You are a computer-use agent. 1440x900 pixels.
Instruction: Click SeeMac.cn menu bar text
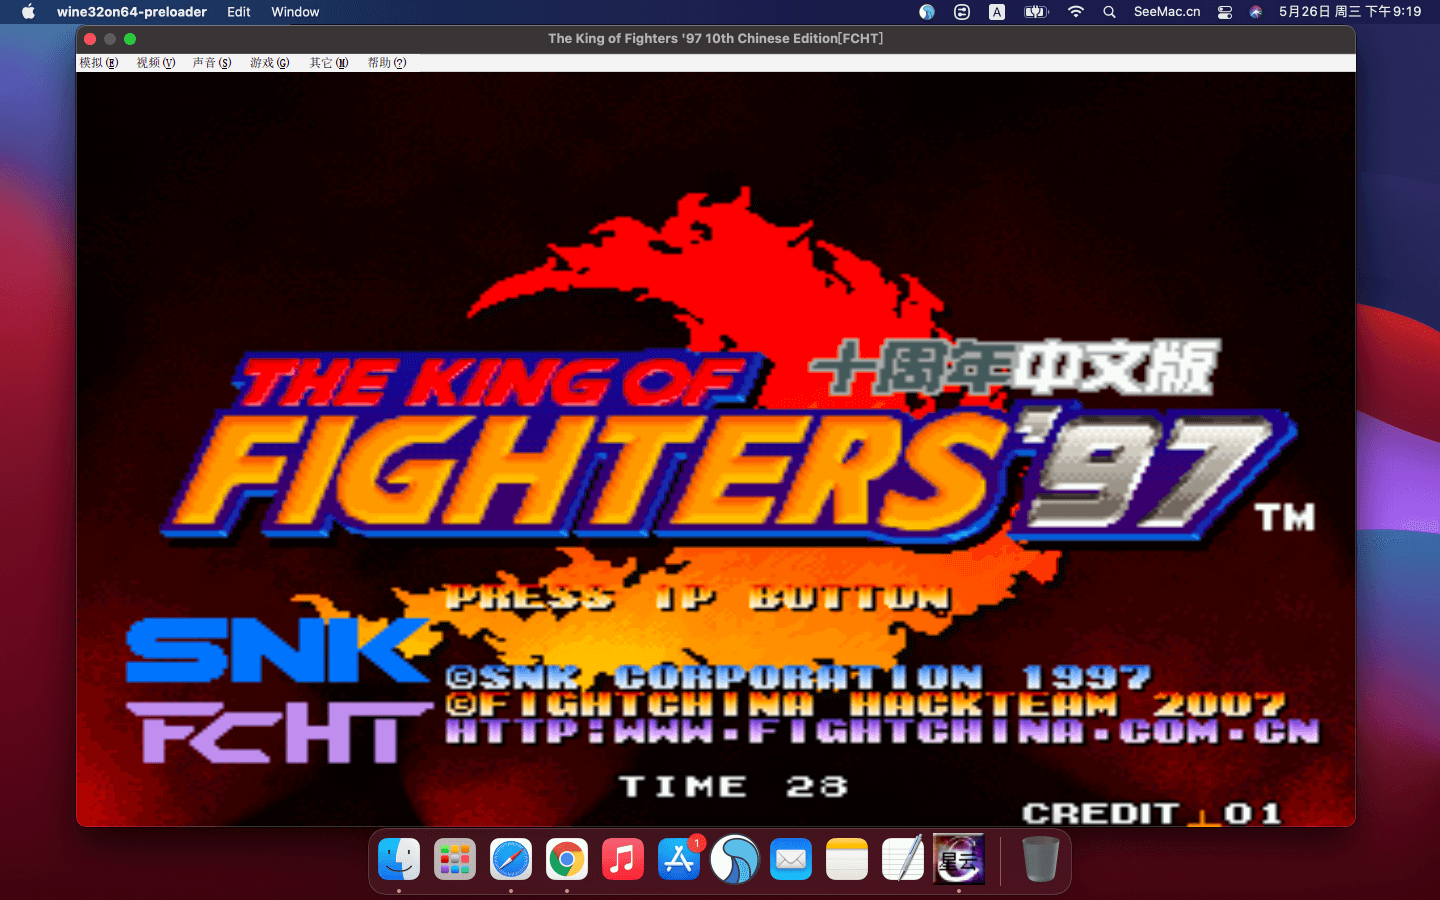(1167, 12)
